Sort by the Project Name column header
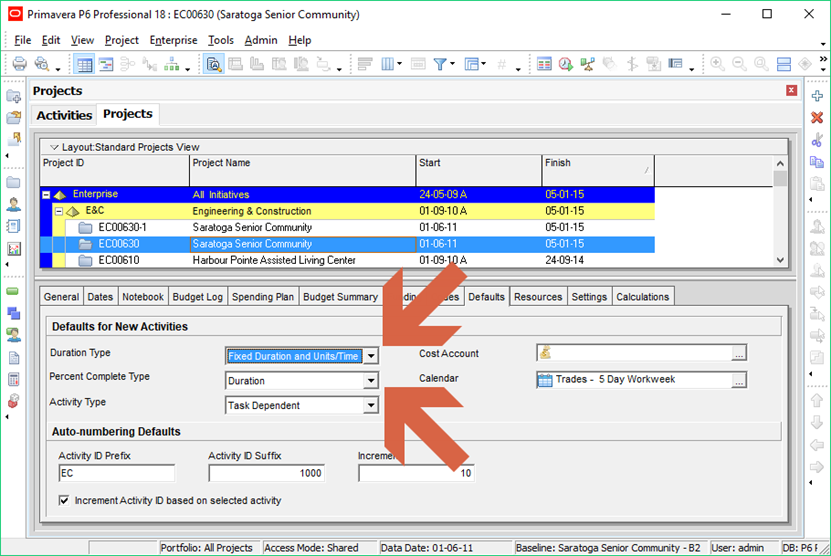Screen dimensions: 831x556 tap(303, 170)
